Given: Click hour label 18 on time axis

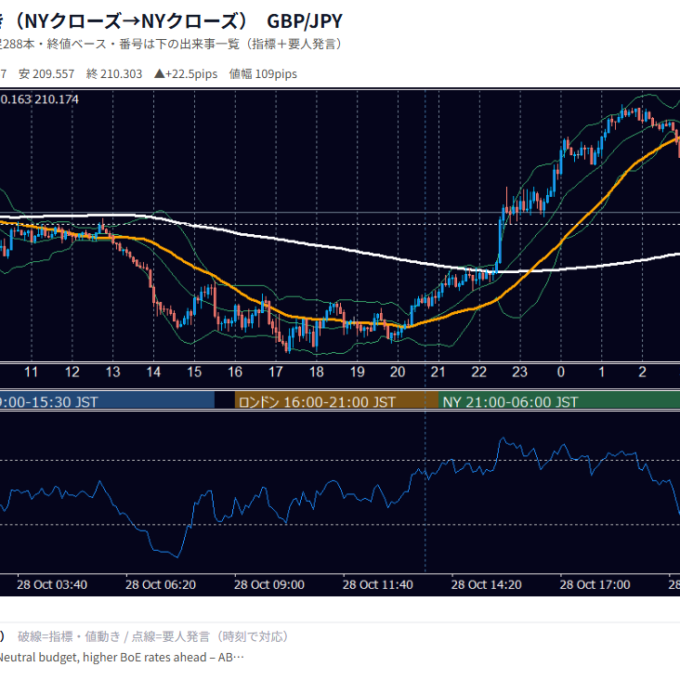Looking at the screenshot, I should [317, 372].
